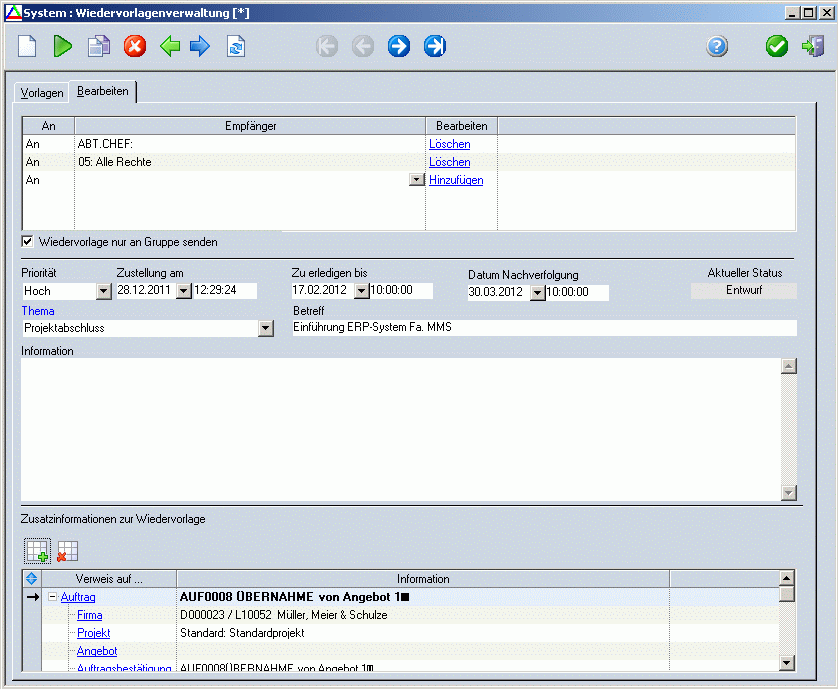The width and height of the screenshot is (838, 689).
Task: Click the new blank document icon
Action: [x=27, y=46]
